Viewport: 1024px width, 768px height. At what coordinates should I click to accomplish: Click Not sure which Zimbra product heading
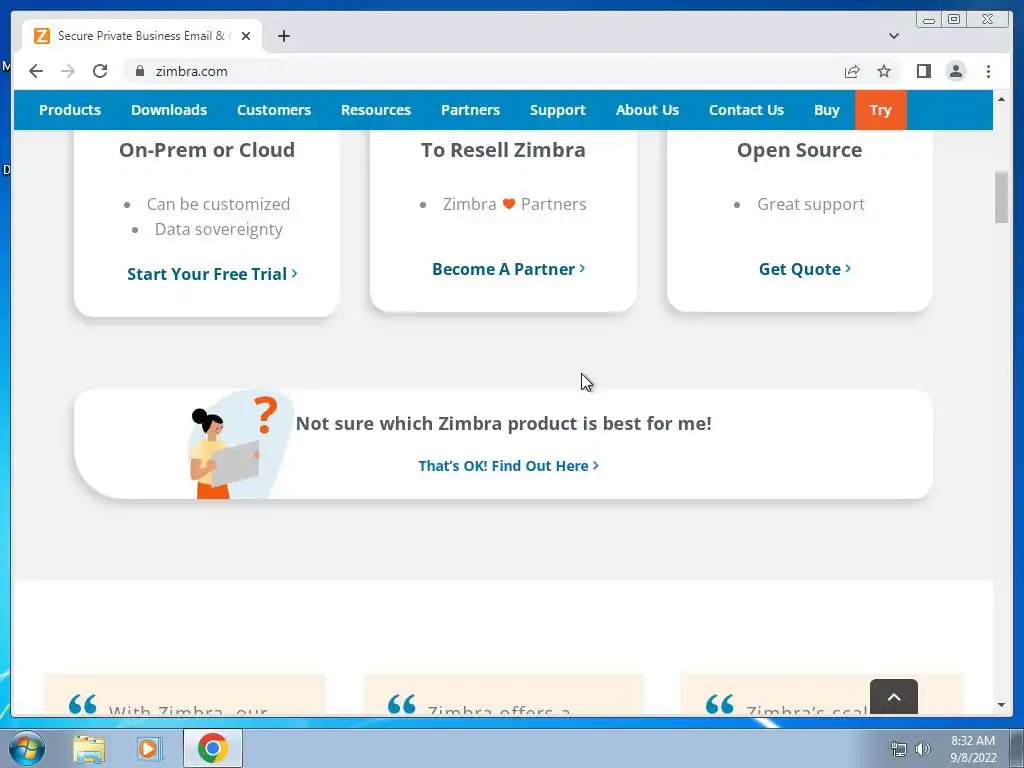[x=504, y=423]
